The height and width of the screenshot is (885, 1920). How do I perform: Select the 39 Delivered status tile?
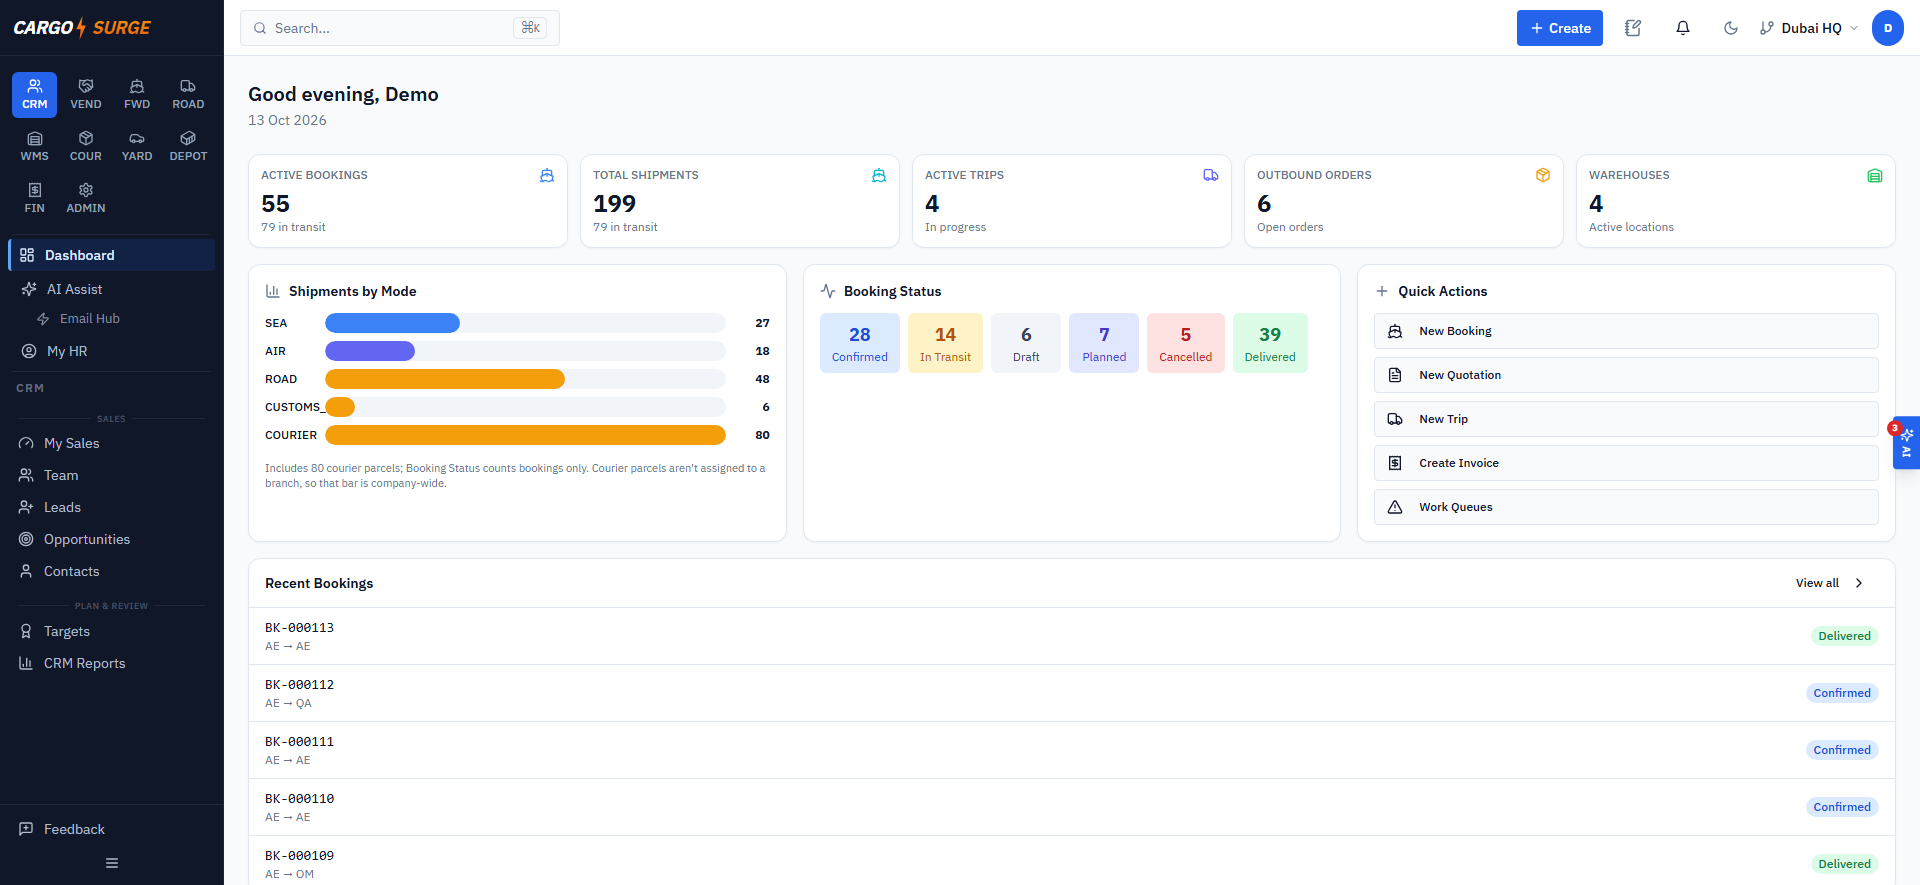pyautogui.click(x=1270, y=343)
